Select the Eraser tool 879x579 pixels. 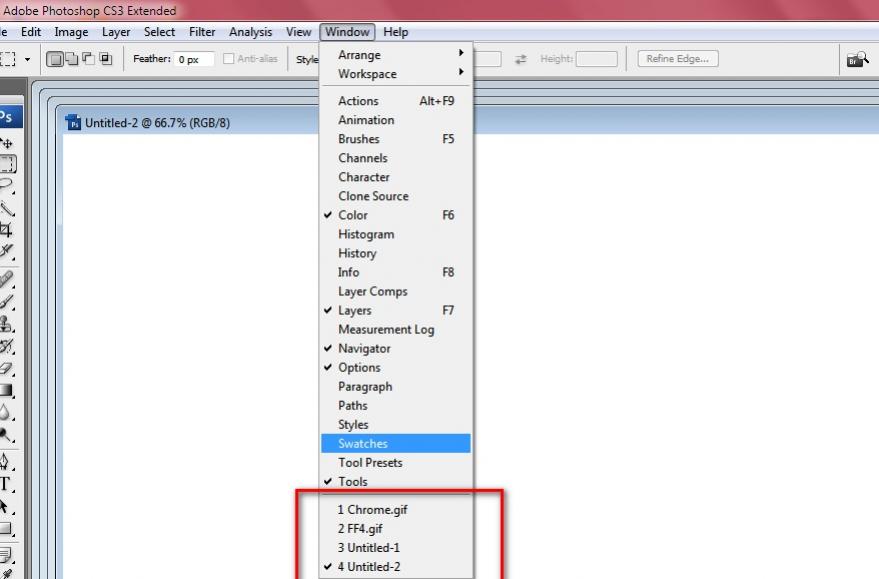(7, 368)
